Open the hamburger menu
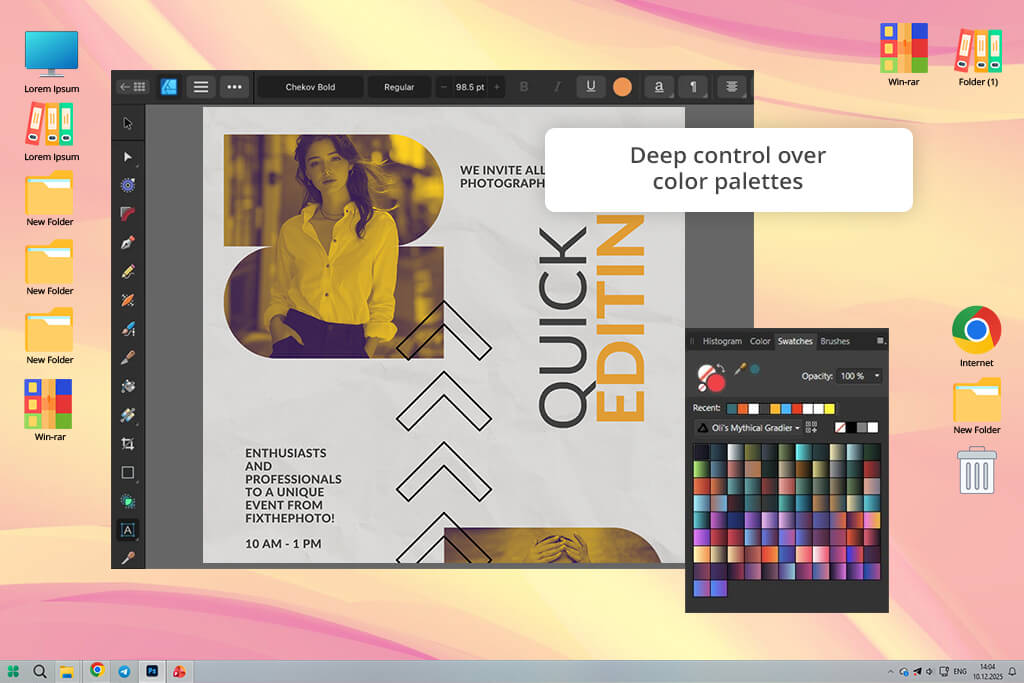The image size is (1024, 683). tap(201, 87)
